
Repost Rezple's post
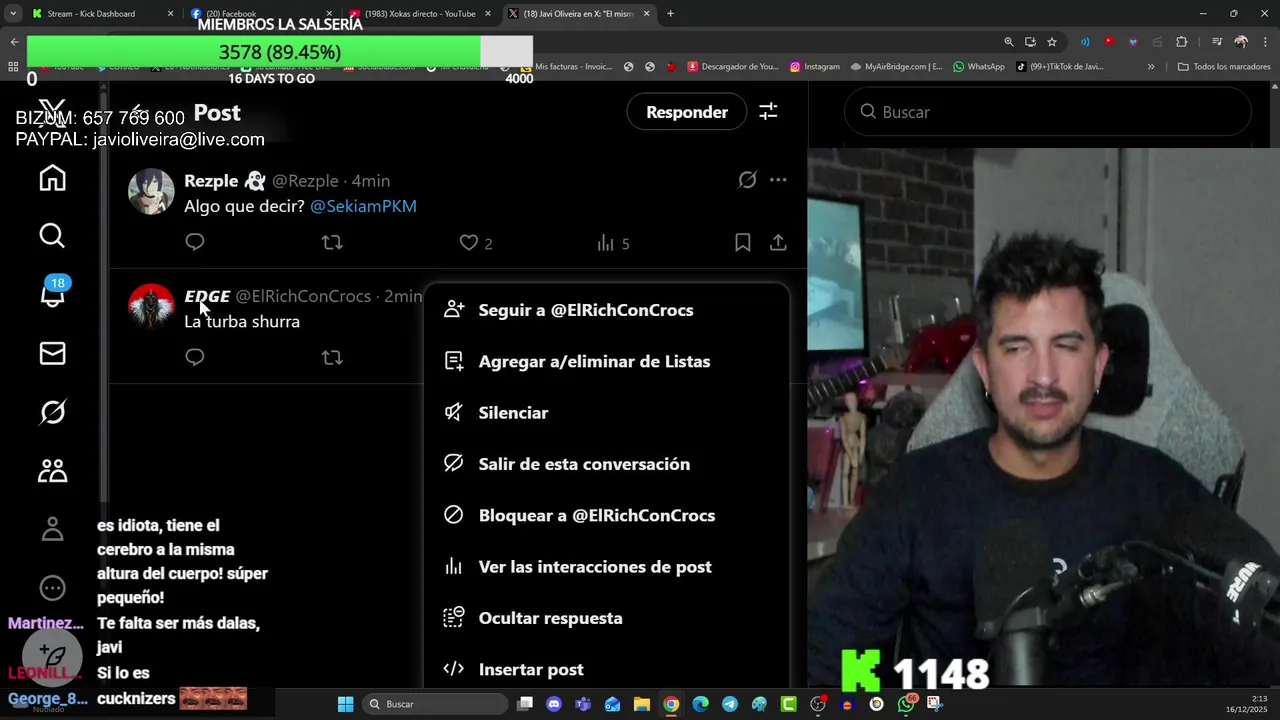pyautogui.click(x=332, y=242)
